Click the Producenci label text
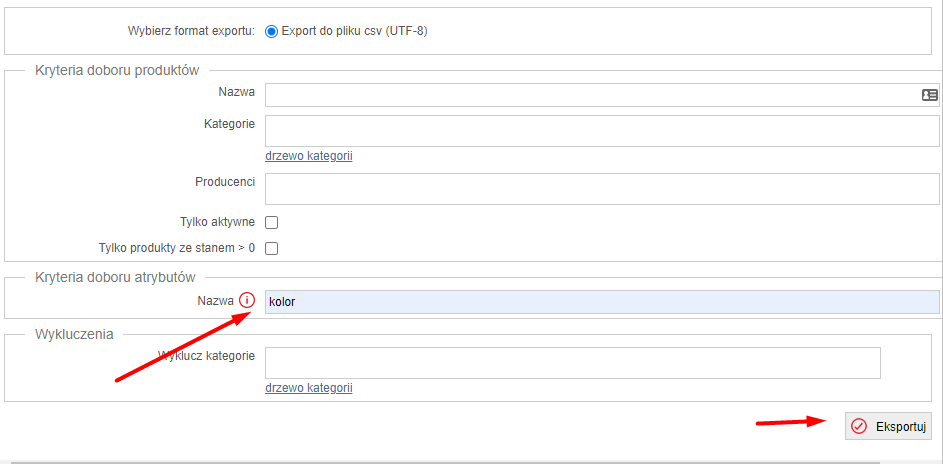943x464 pixels. click(225, 182)
